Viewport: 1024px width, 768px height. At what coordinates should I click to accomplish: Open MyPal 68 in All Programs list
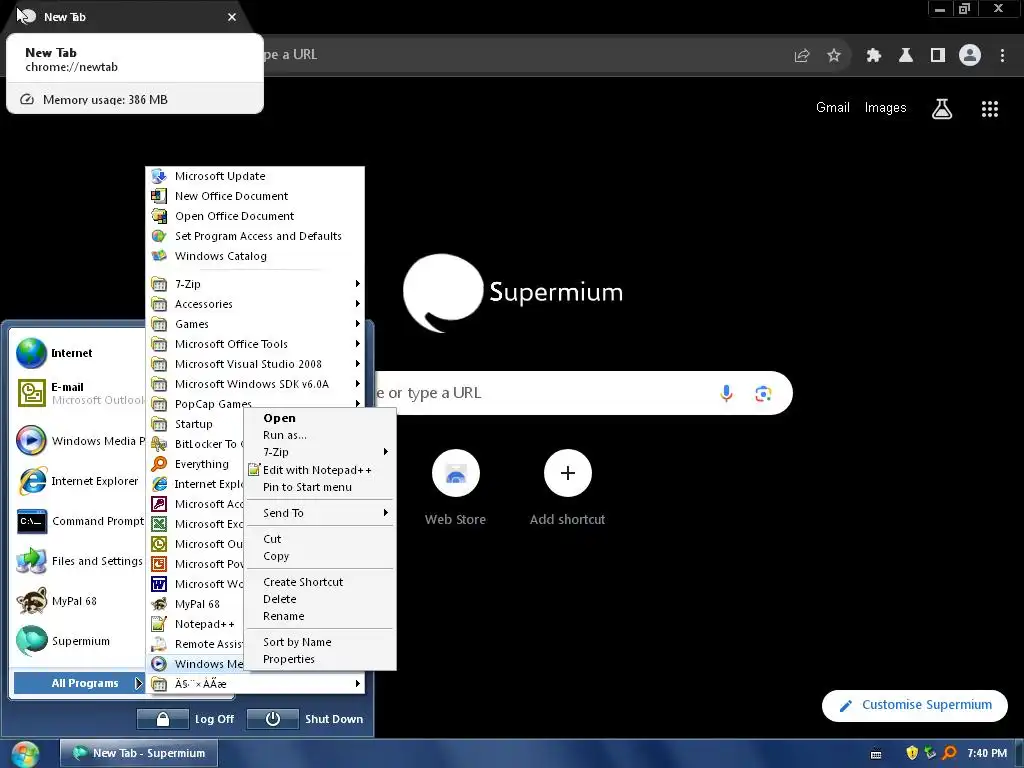click(196, 604)
